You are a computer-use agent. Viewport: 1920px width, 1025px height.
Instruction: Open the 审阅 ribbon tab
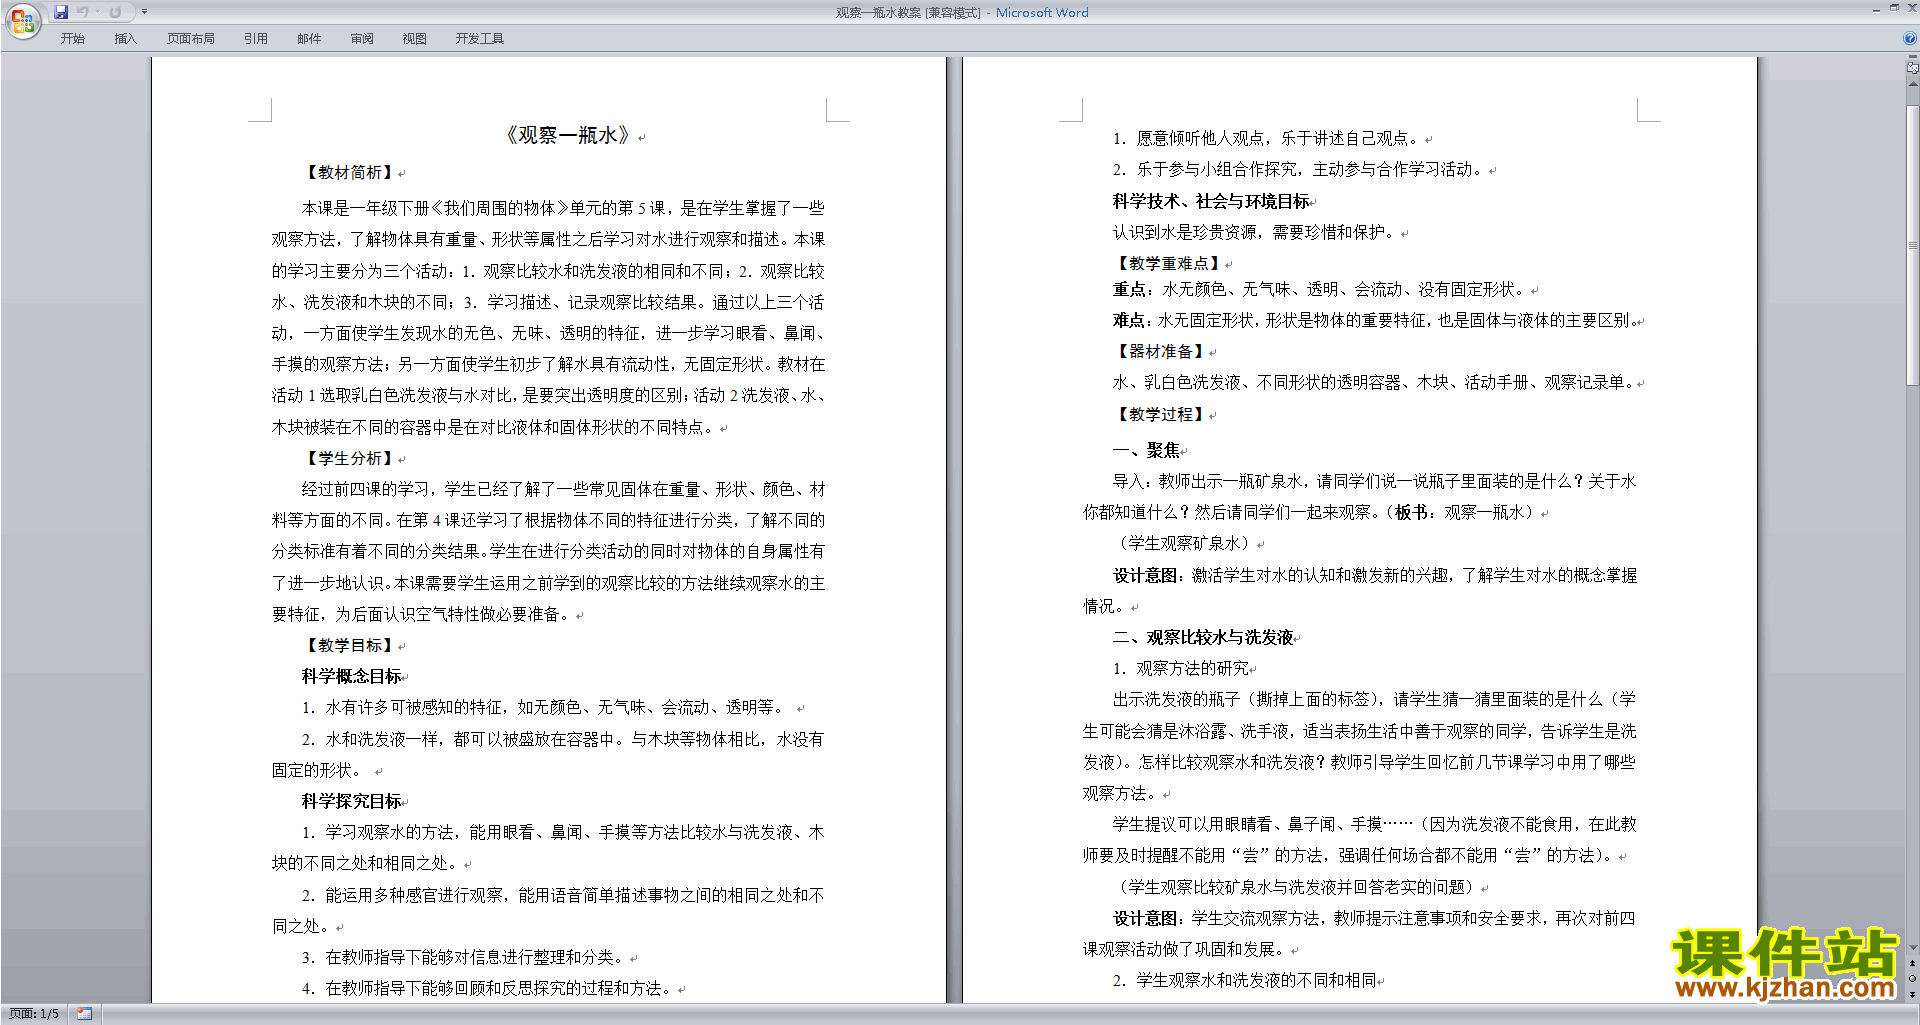point(362,39)
